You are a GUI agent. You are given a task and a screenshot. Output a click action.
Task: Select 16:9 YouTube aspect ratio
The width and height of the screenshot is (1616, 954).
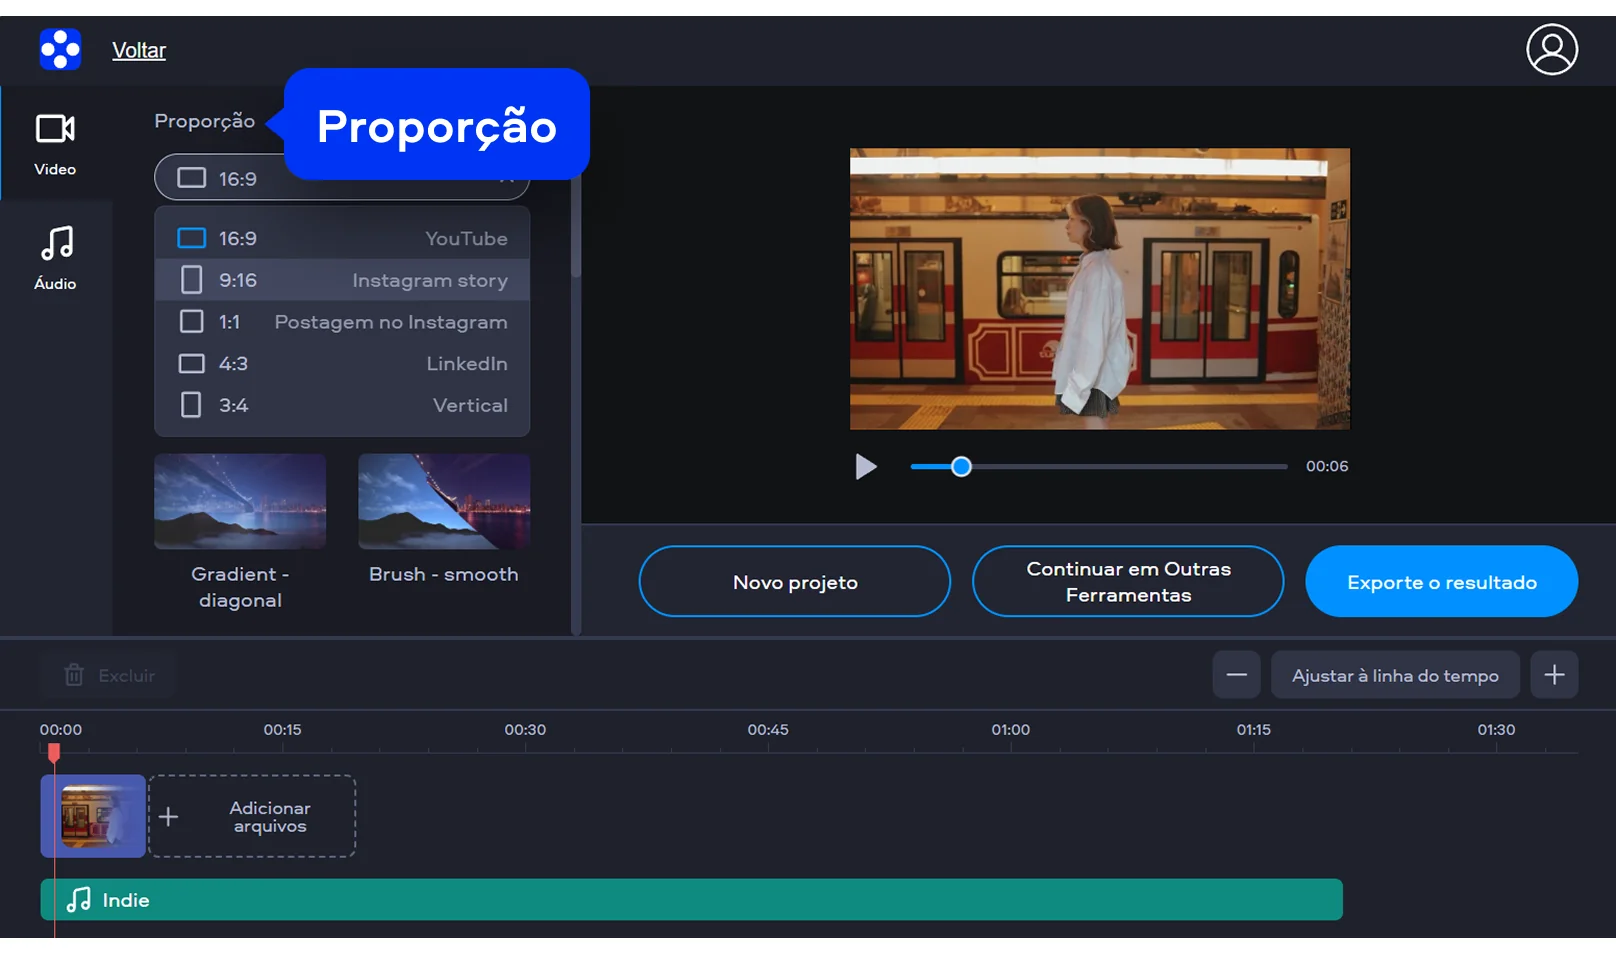[341, 239]
